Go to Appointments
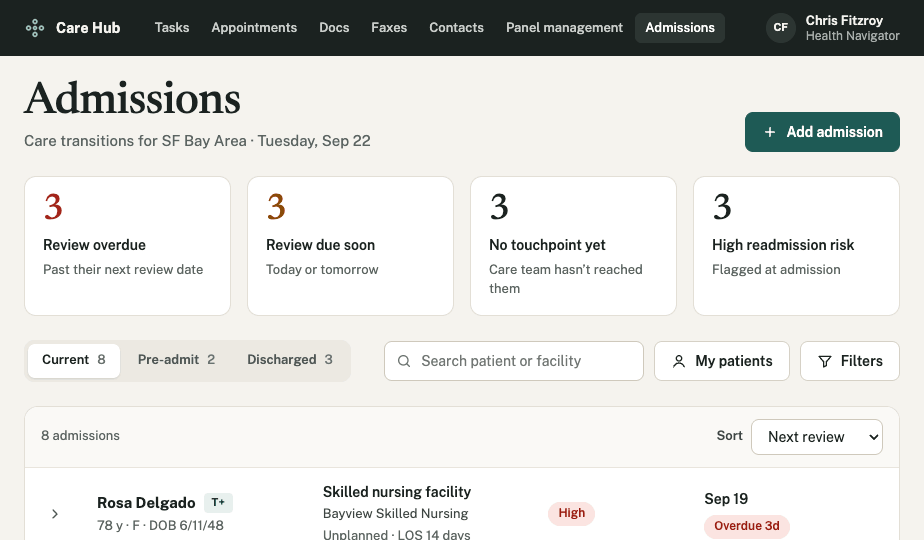Viewport: 924px width, 540px height. [x=254, y=28]
